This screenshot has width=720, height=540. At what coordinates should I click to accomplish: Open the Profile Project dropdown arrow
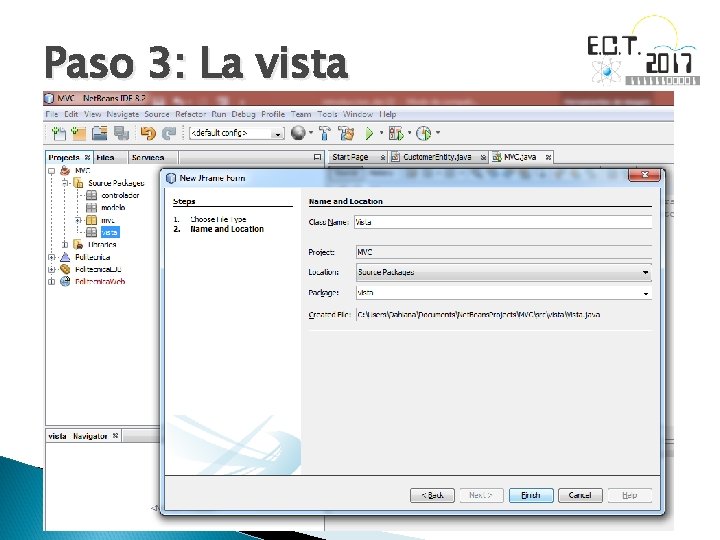(438, 133)
